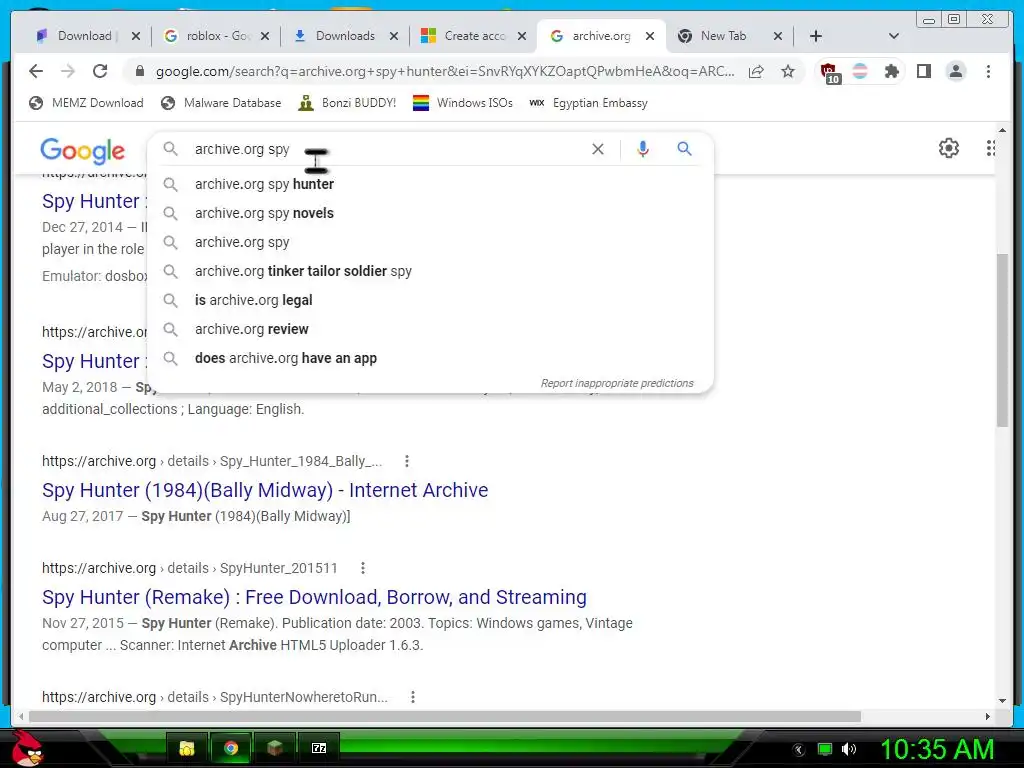This screenshot has width=1024, height=768.
Task: Open the share page icon in address bar
Action: pyautogui.click(x=756, y=71)
